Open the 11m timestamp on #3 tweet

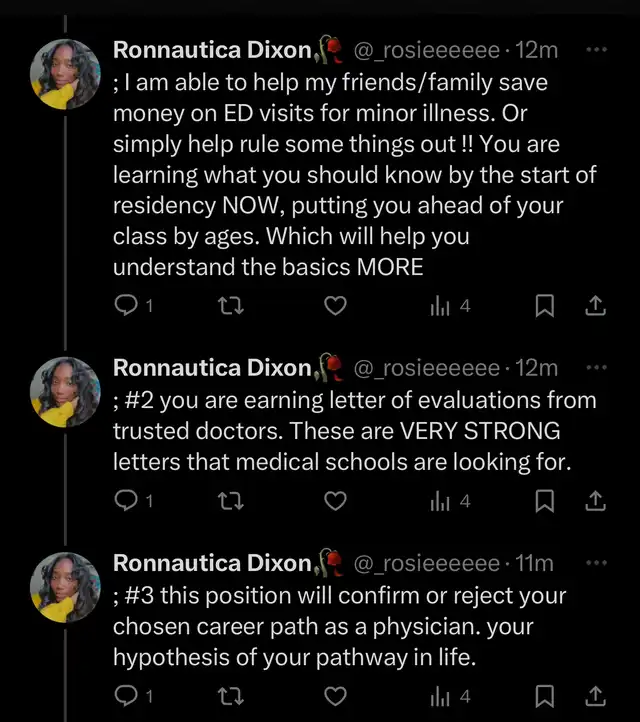[x=533, y=563]
